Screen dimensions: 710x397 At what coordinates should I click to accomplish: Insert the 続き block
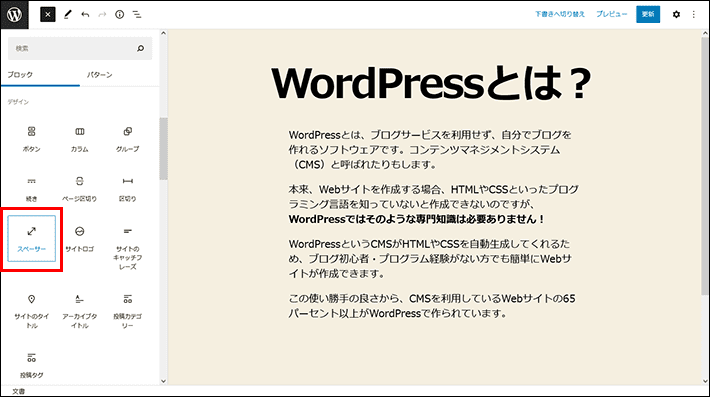pos(31,189)
